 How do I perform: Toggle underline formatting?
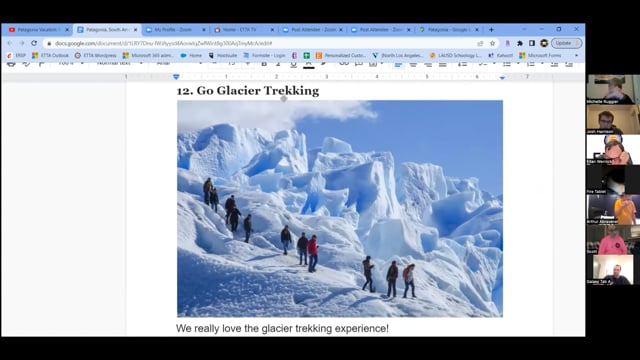[293, 64]
